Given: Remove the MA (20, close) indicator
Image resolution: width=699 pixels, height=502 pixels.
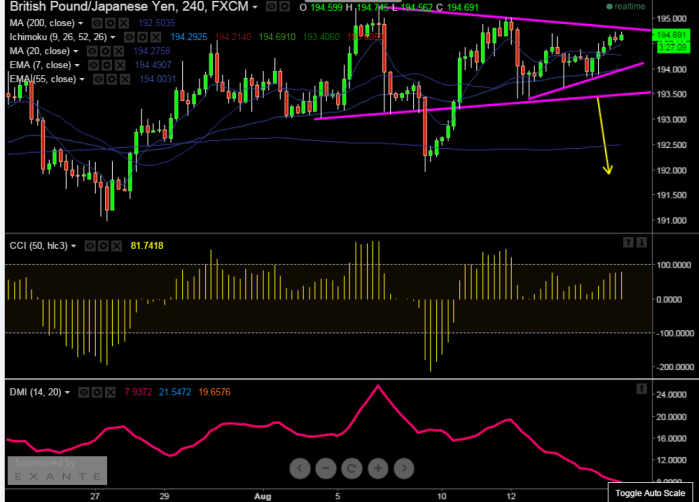Looking at the screenshot, I should click(119, 51).
